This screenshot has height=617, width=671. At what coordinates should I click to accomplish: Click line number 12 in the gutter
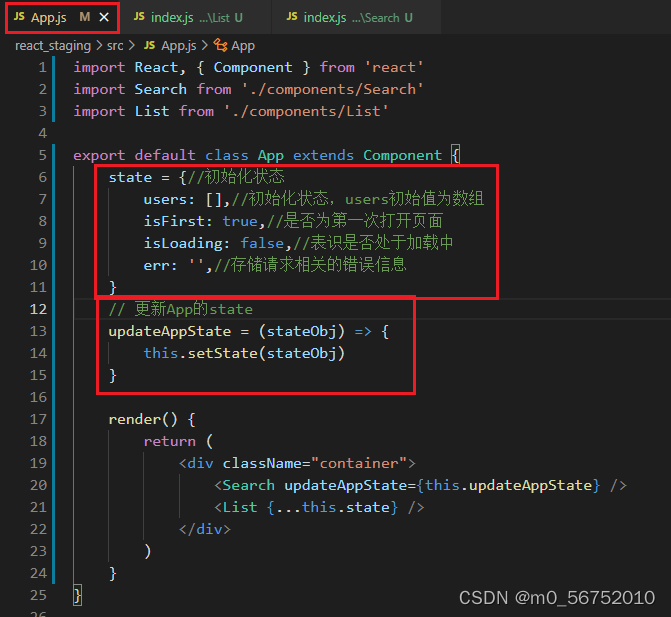(38, 309)
